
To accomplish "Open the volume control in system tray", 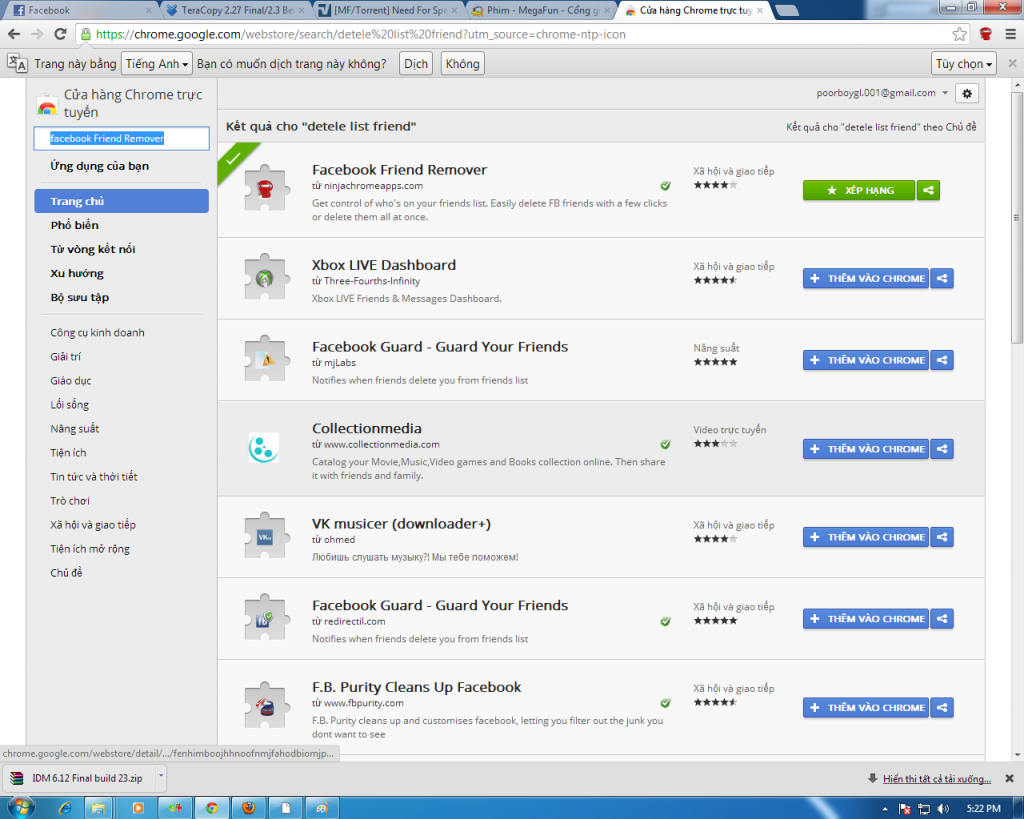I will tap(943, 809).
